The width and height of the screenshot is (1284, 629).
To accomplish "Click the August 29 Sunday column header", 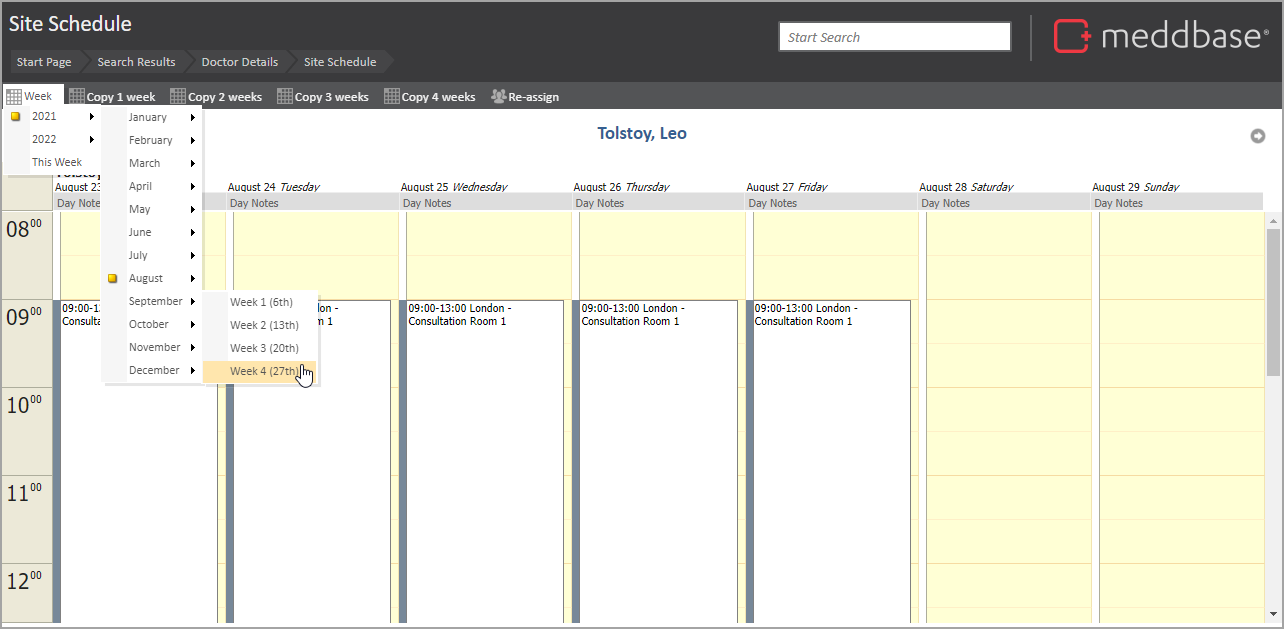I will pos(1135,187).
